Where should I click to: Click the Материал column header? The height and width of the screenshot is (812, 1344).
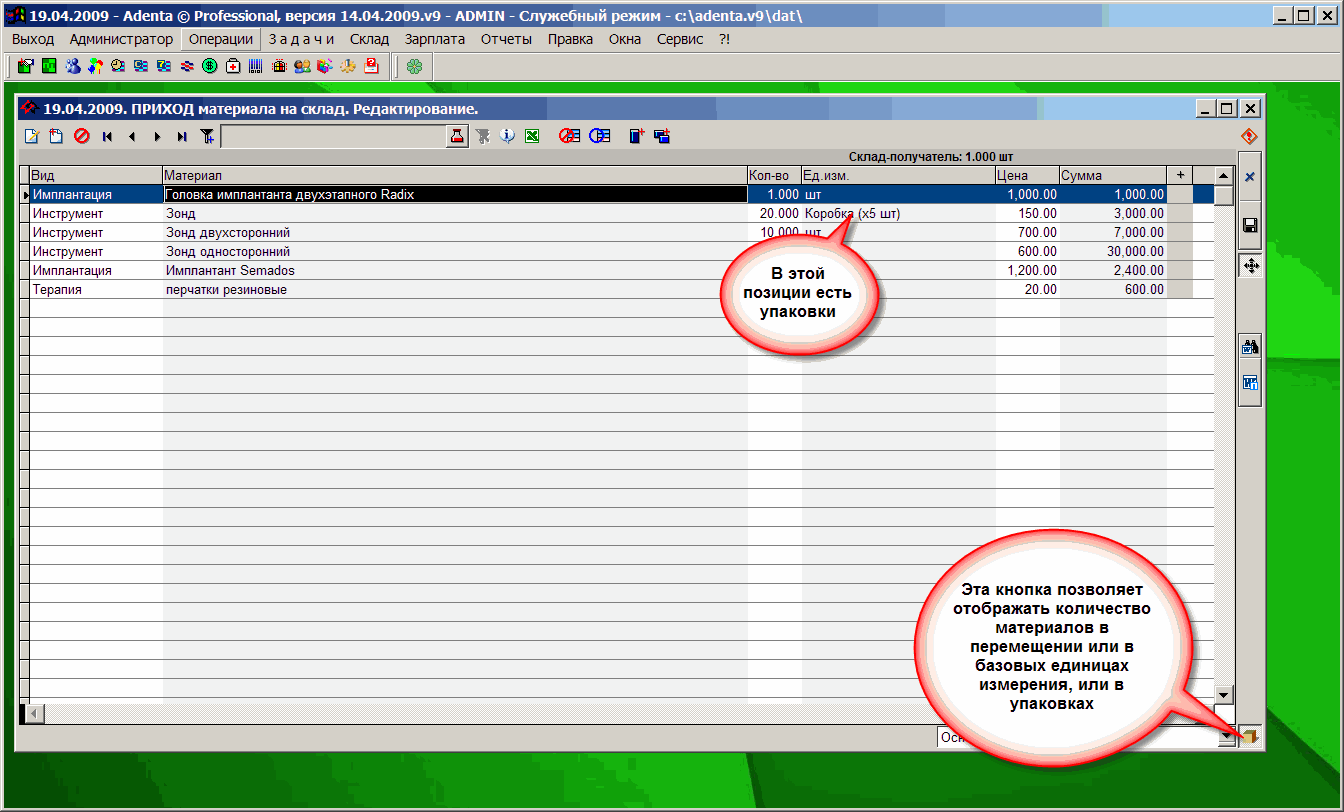454,175
